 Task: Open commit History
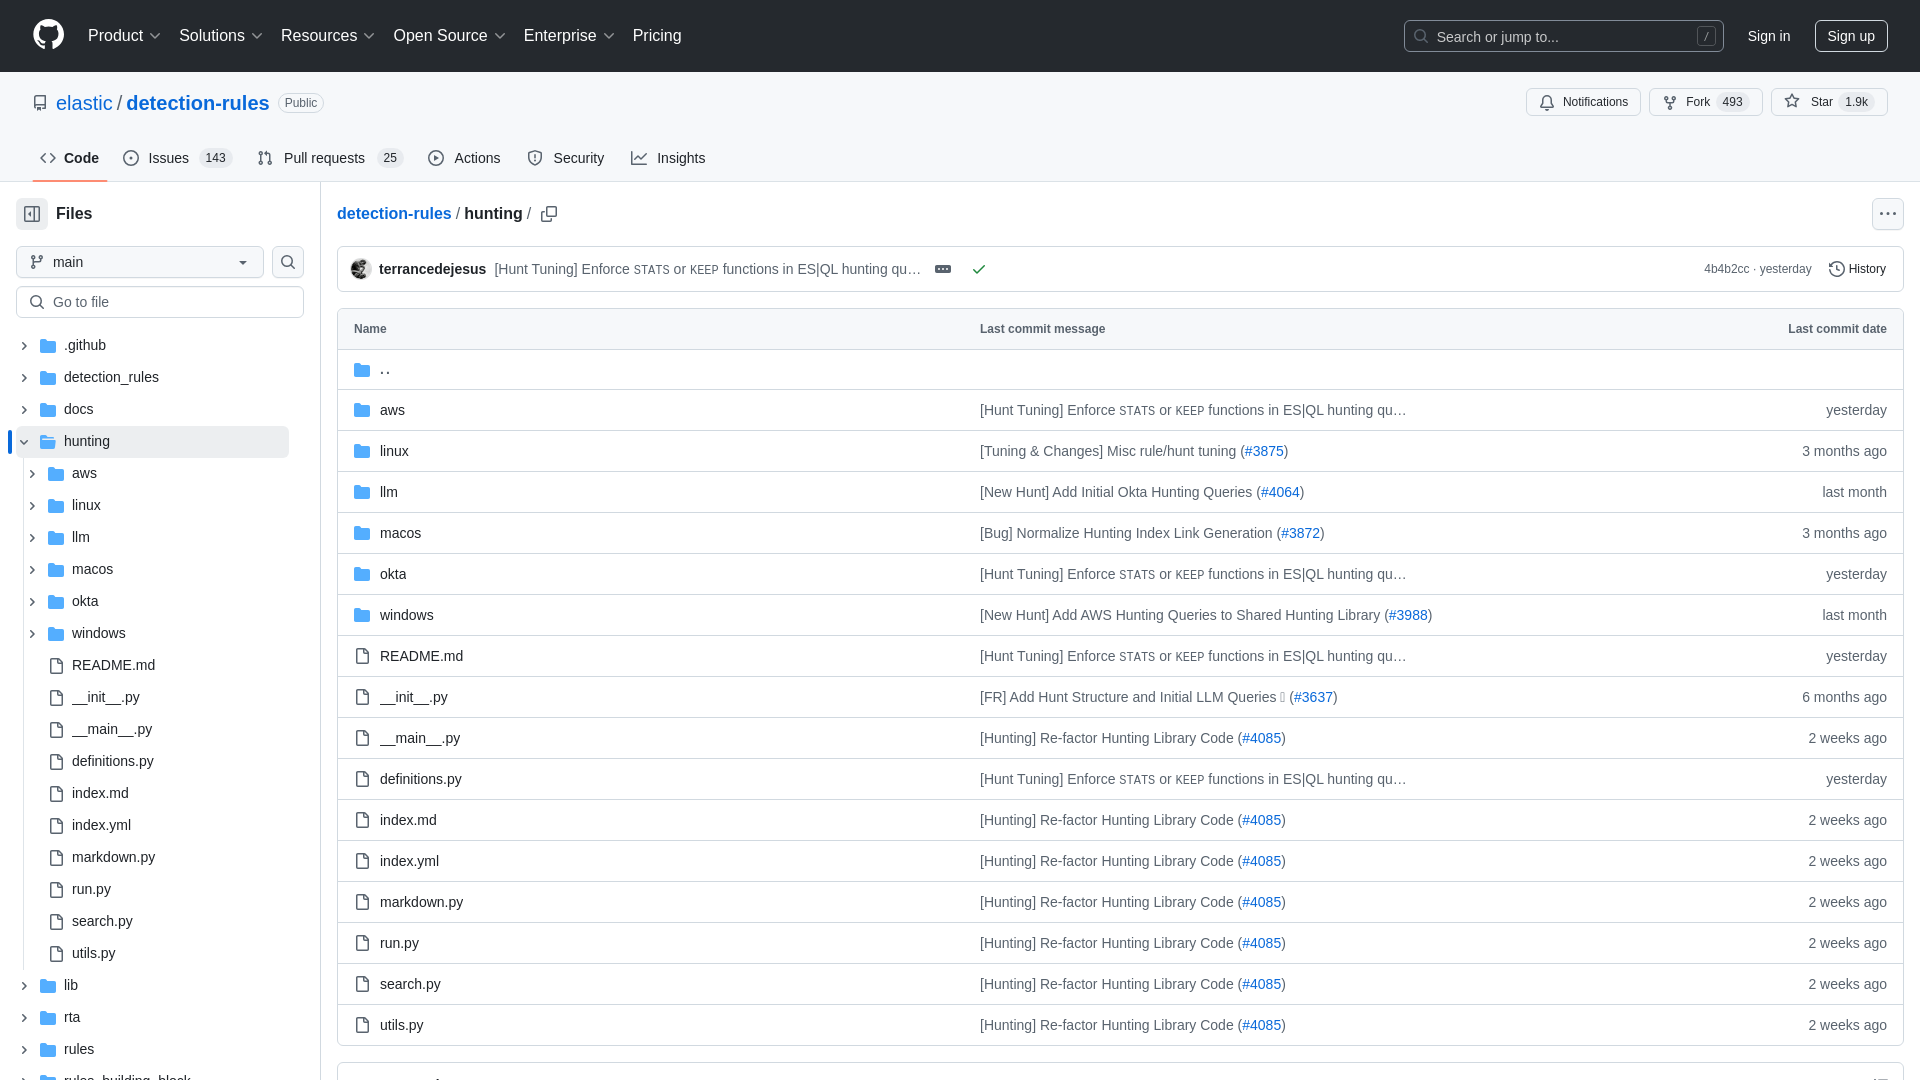[1857, 269]
